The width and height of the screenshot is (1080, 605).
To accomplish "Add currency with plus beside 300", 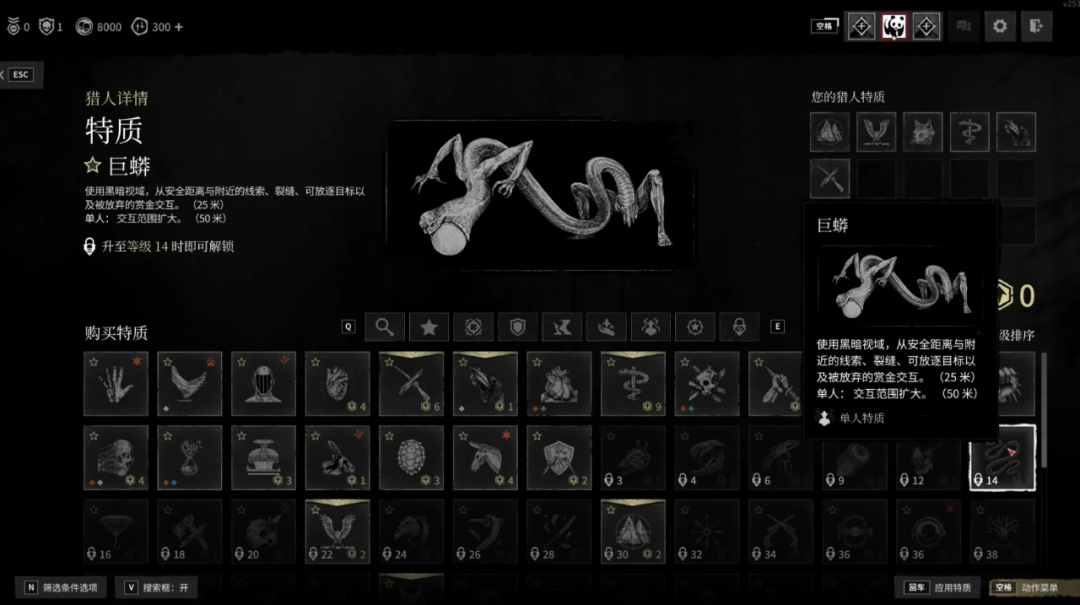I will click(178, 27).
